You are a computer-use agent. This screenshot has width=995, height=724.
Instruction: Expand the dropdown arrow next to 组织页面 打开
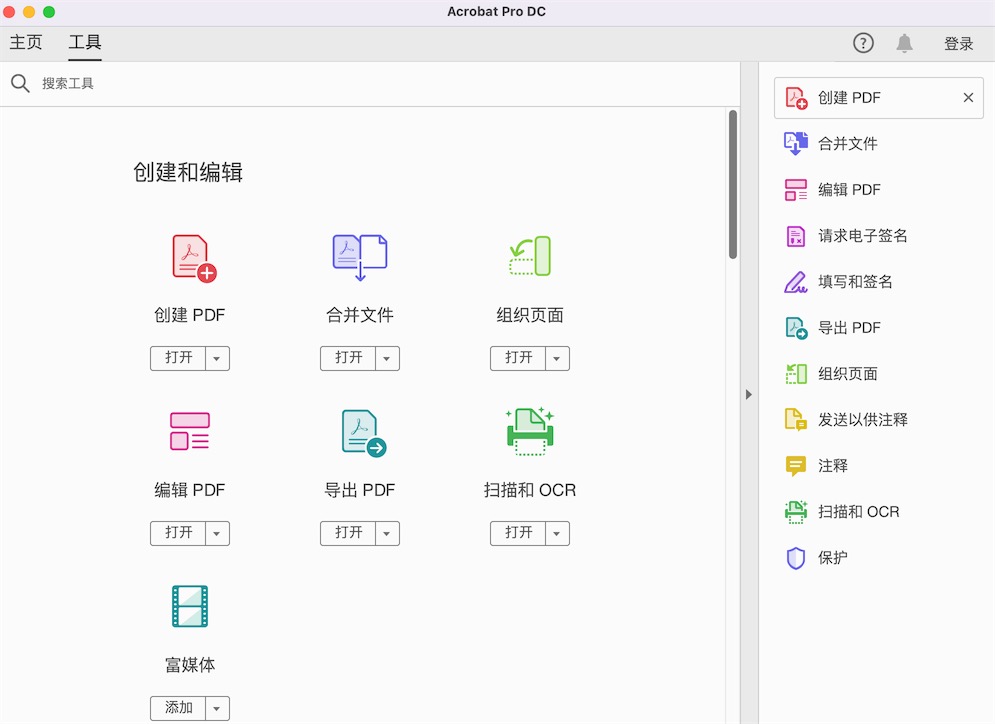point(557,359)
